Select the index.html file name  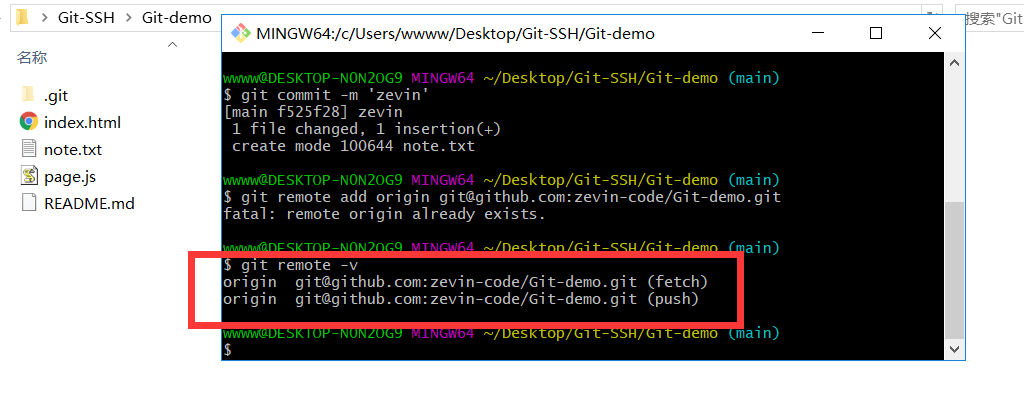coord(82,122)
